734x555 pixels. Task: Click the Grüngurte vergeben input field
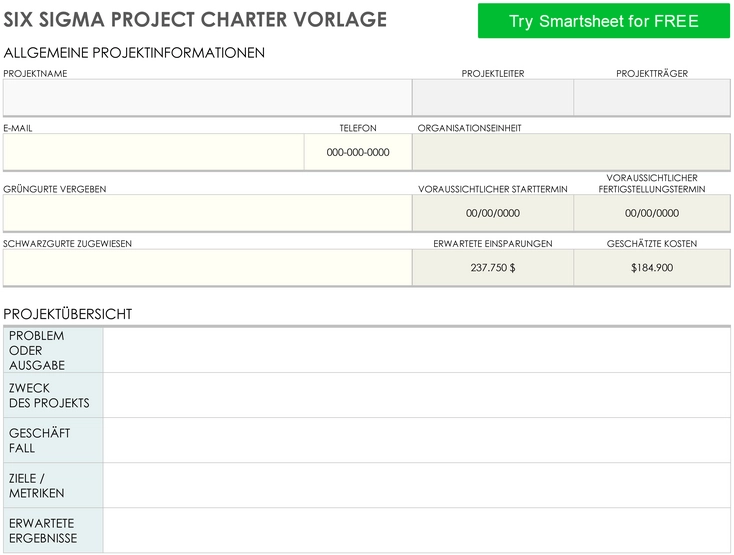(207, 213)
